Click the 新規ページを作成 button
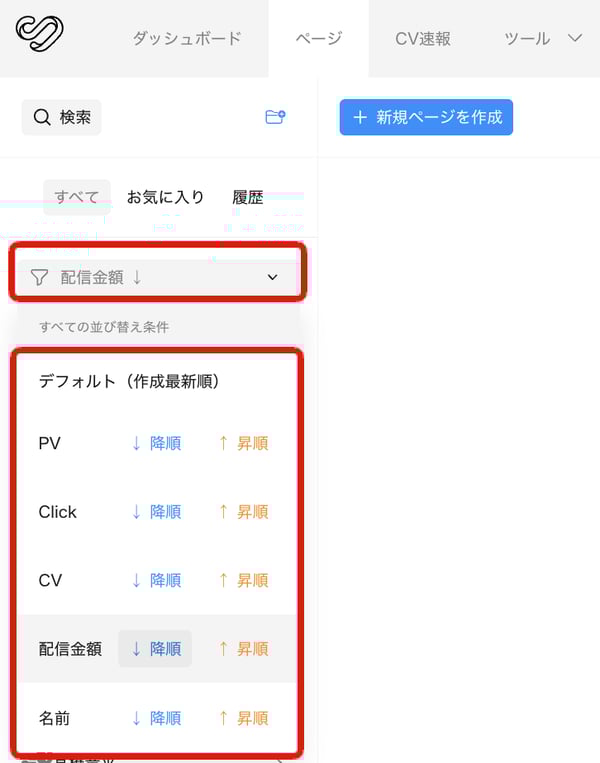 point(426,117)
